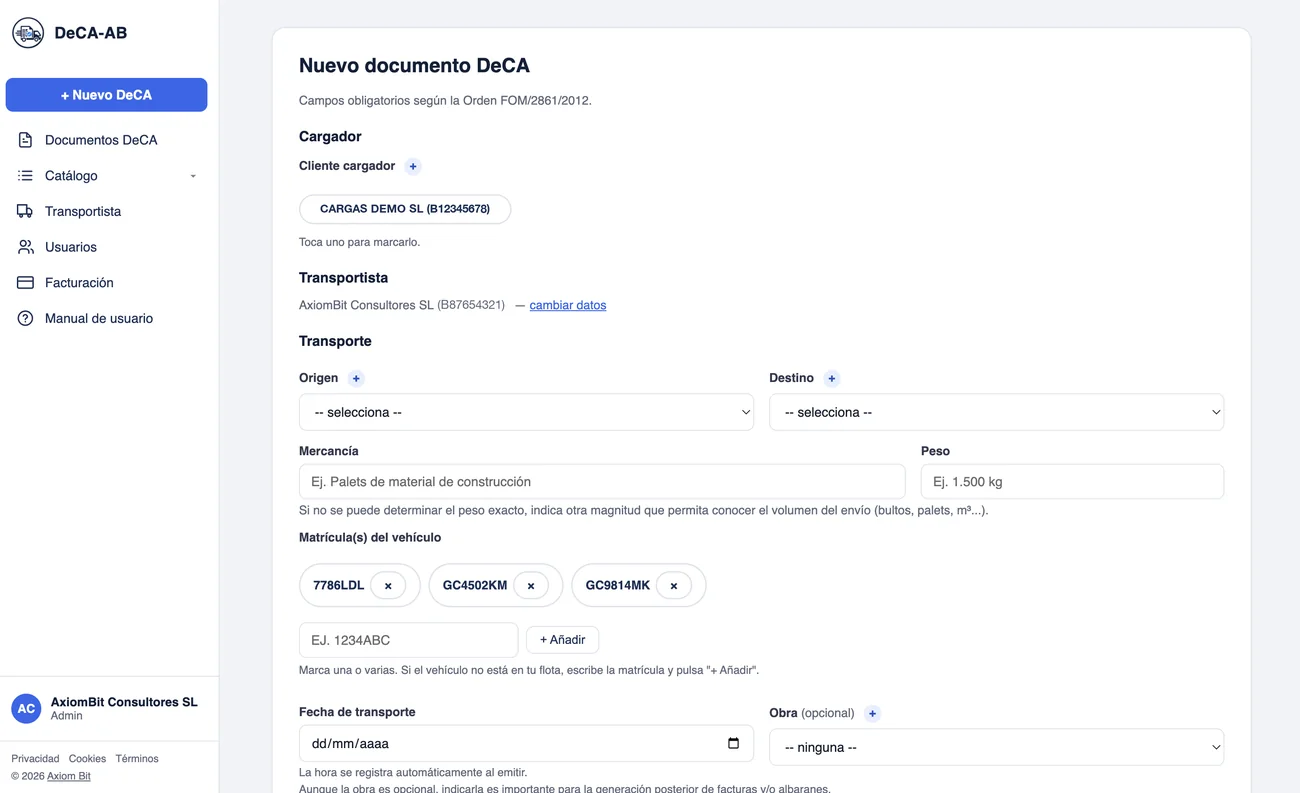Image resolution: width=1300 pixels, height=793 pixels.
Task: Select the CARGAS DEMO SL cargador chip
Action: [x=405, y=209]
